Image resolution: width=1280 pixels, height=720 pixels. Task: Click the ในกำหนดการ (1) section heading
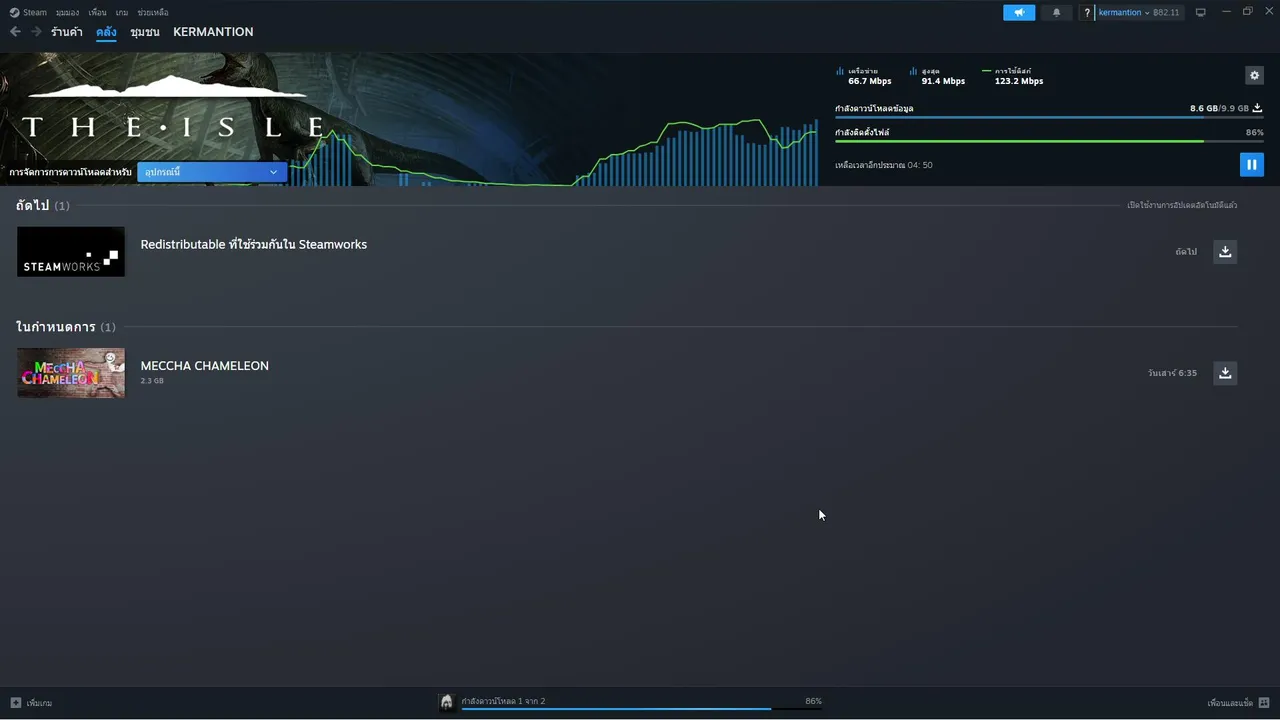point(66,327)
